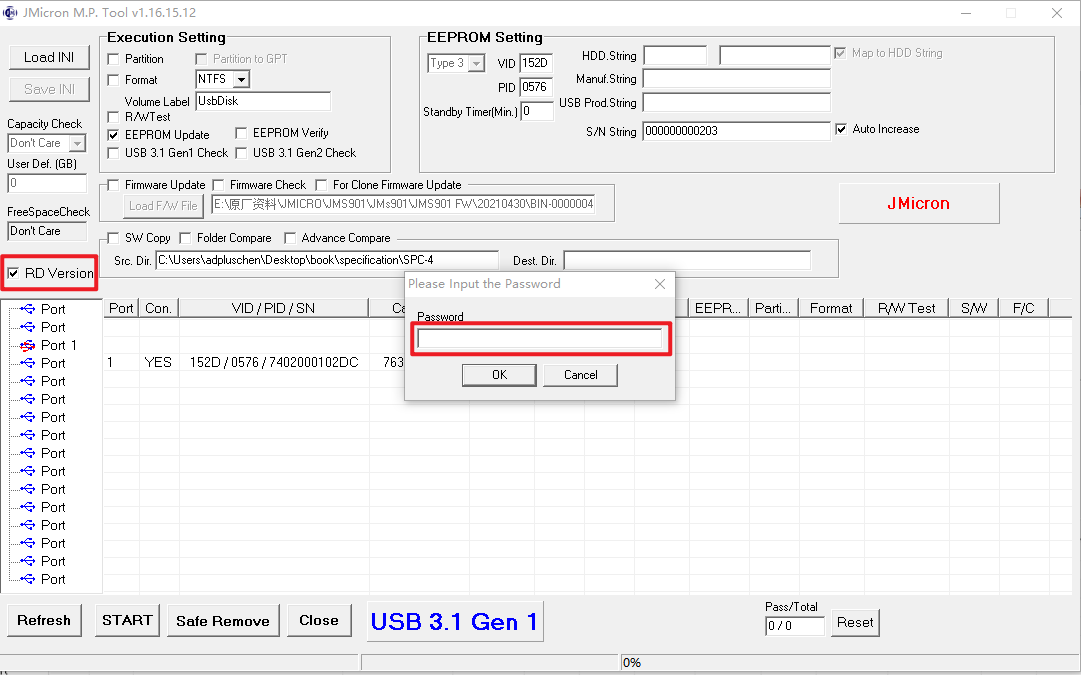The height and width of the screenshot is (675, 1081).
Task: Enable For Clone Firmware Update
Action: (321, 185)
